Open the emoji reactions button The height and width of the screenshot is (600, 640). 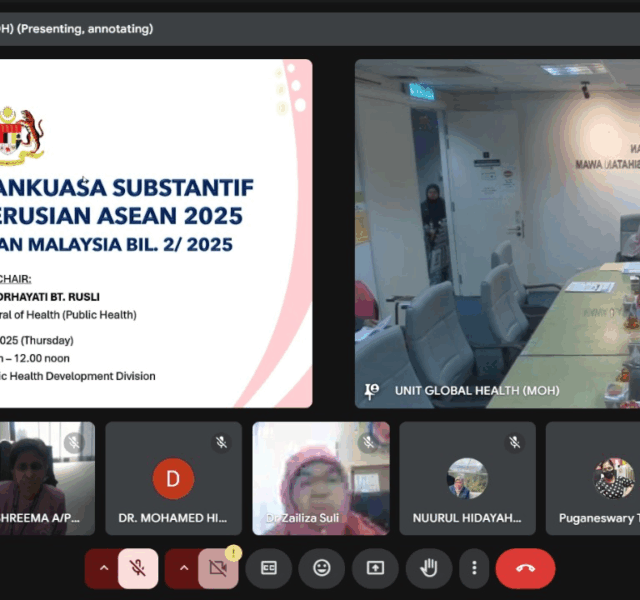click(x=322, y=568)
